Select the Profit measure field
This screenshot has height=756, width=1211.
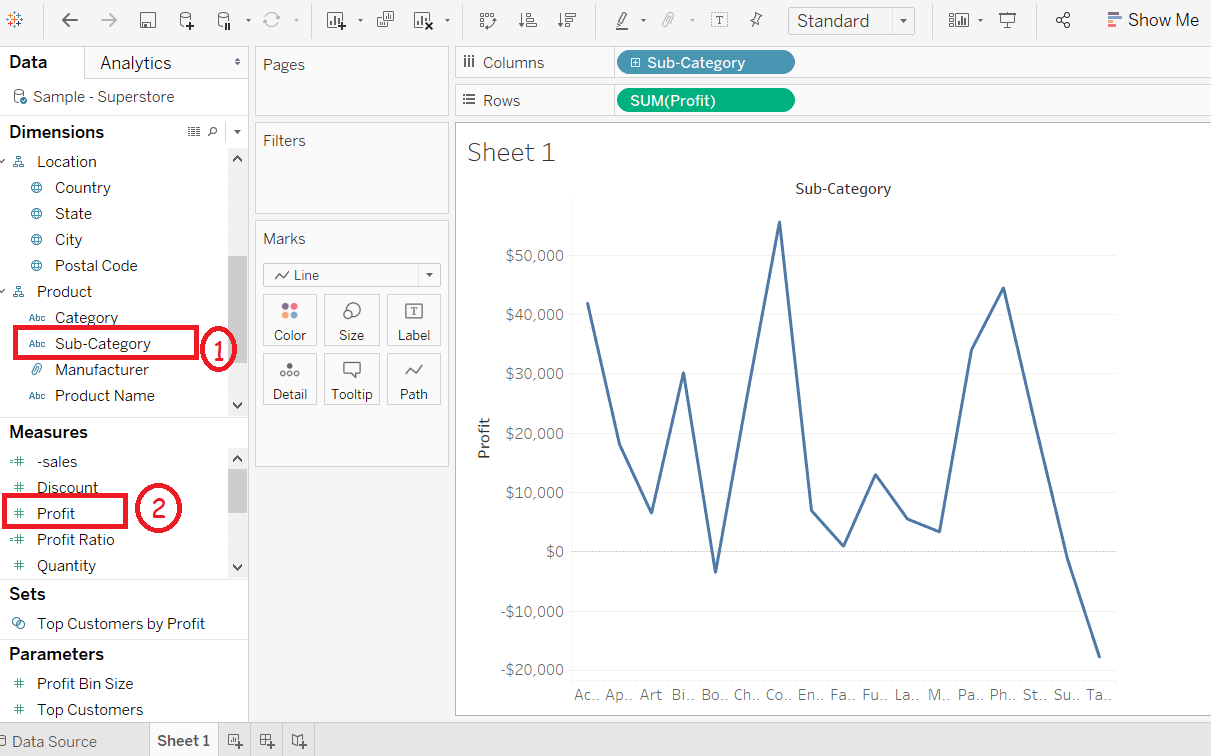[56, 514]
